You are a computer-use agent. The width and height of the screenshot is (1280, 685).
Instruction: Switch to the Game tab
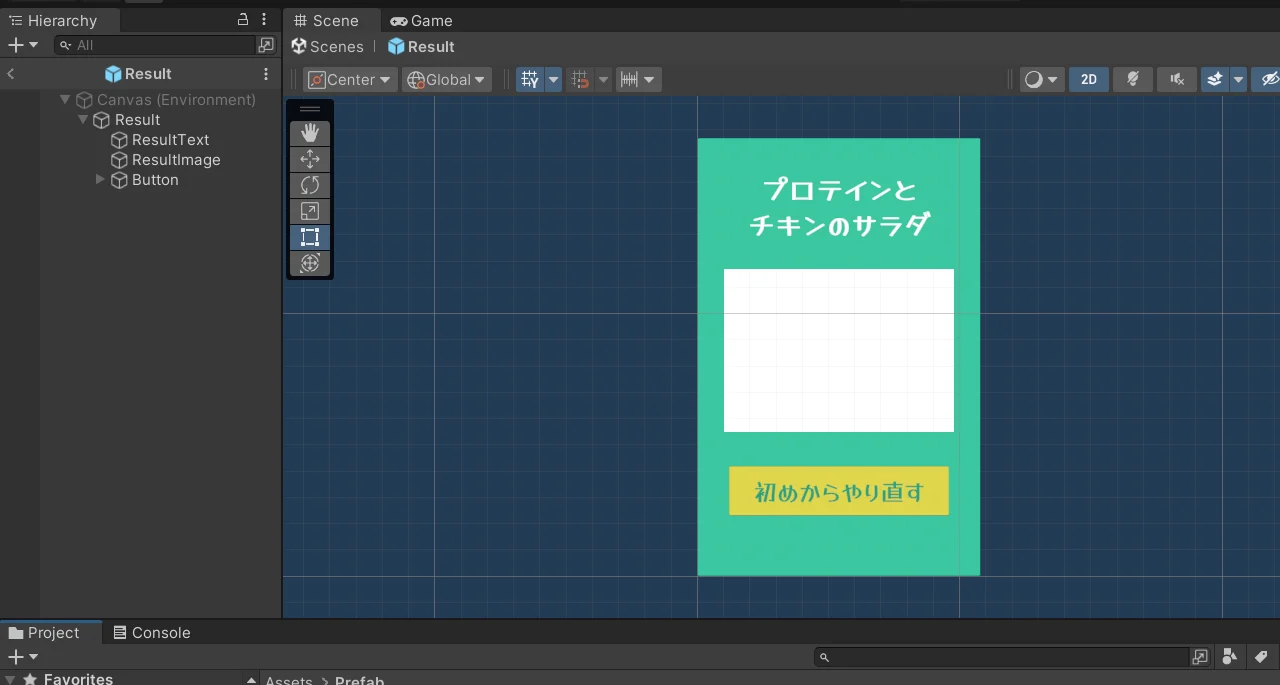[421, 20]
